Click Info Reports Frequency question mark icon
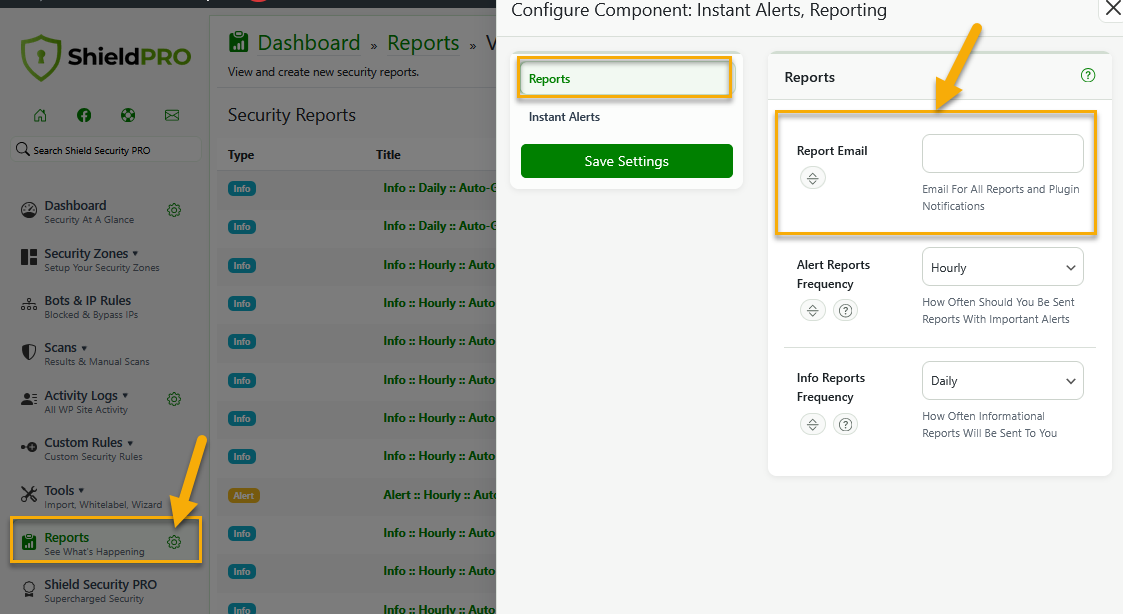 pyautogui.click(x=845, y=425)
